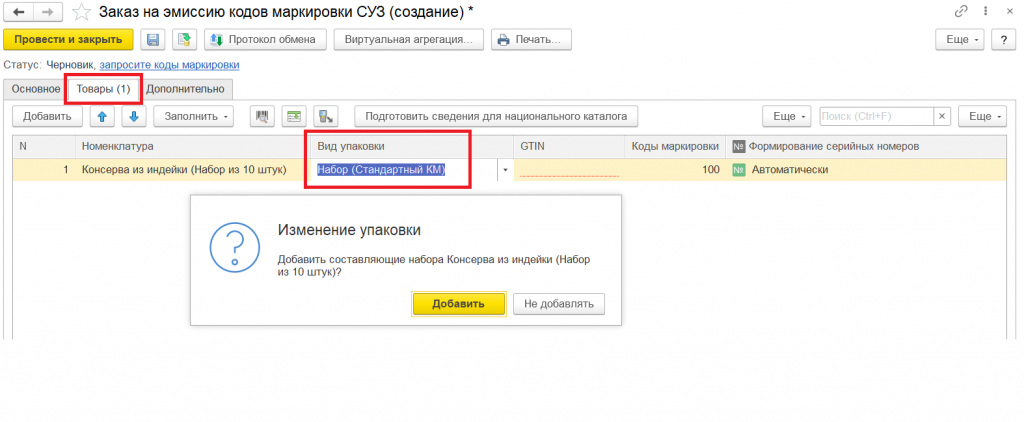Move row up with blue up arrow
This screenshot has height=422, width=1024.
(x=102, y=116)
